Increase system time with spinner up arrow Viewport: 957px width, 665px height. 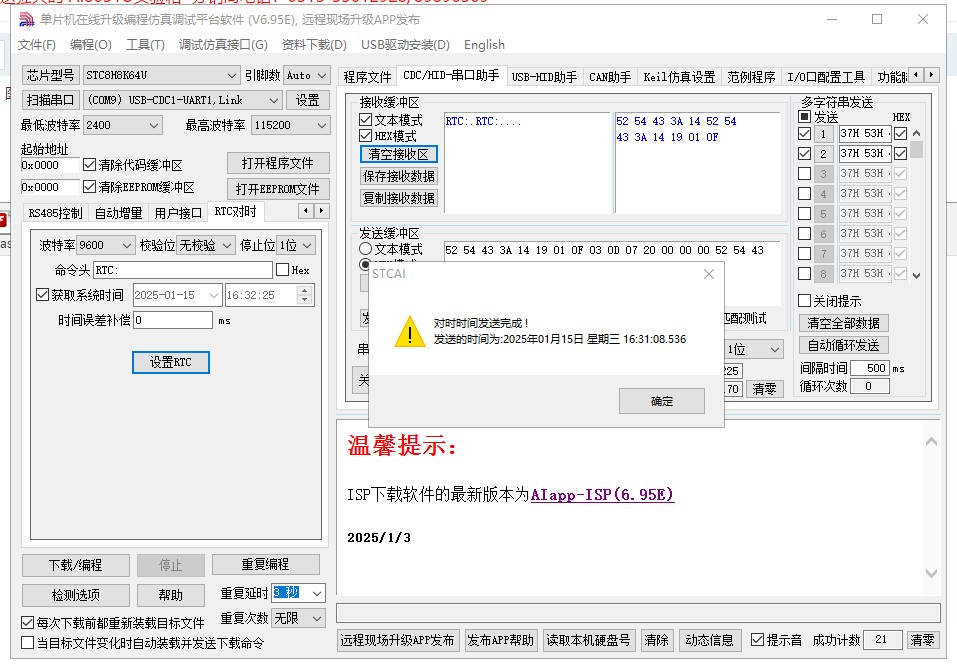[305, 290]
